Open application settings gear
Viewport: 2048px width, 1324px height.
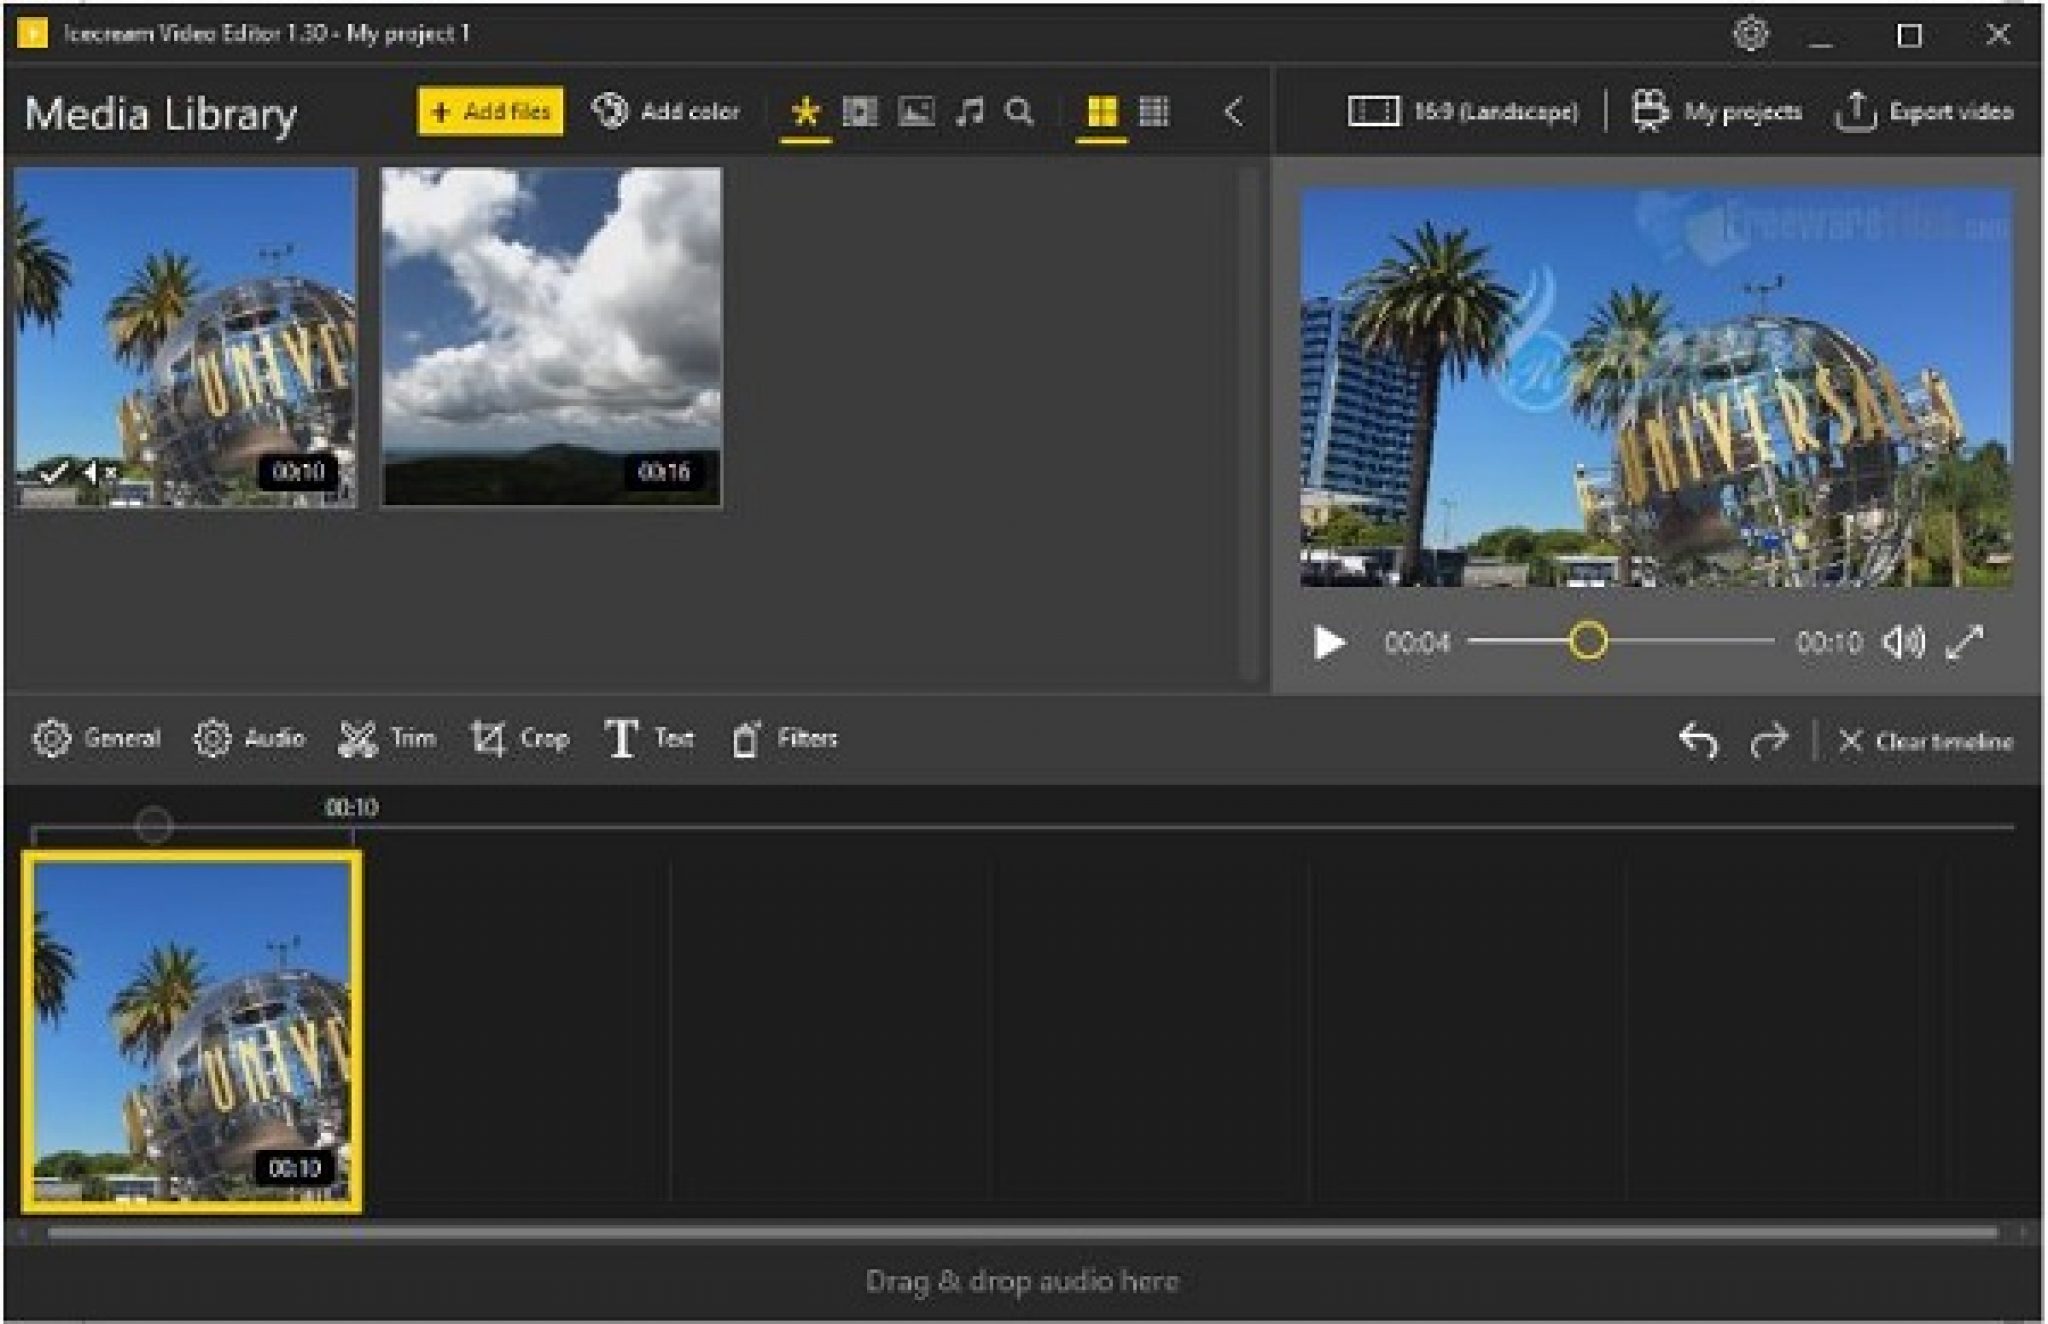tap(1750, 35)
